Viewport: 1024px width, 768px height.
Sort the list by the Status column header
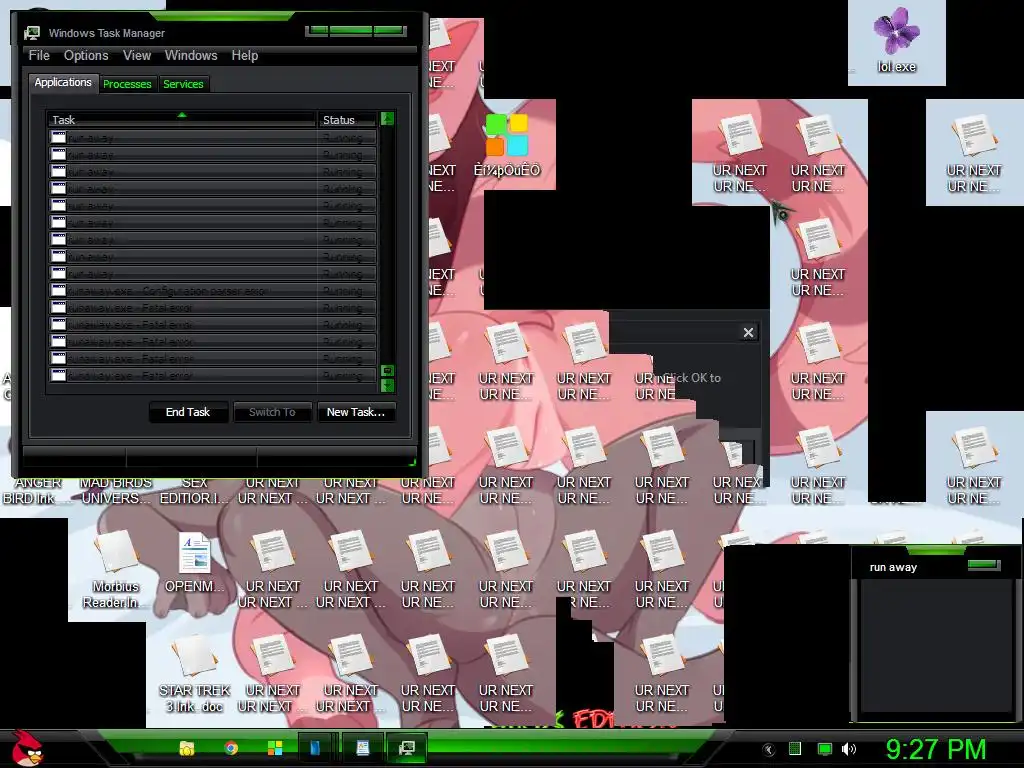click(347, 120)
